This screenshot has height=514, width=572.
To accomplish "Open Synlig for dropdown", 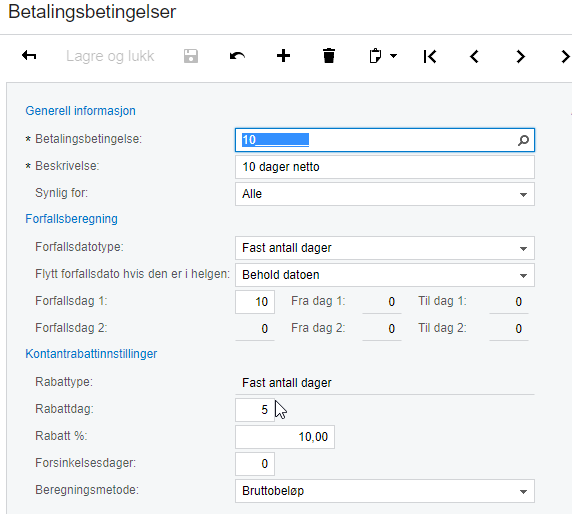I will tap(385, 194).
